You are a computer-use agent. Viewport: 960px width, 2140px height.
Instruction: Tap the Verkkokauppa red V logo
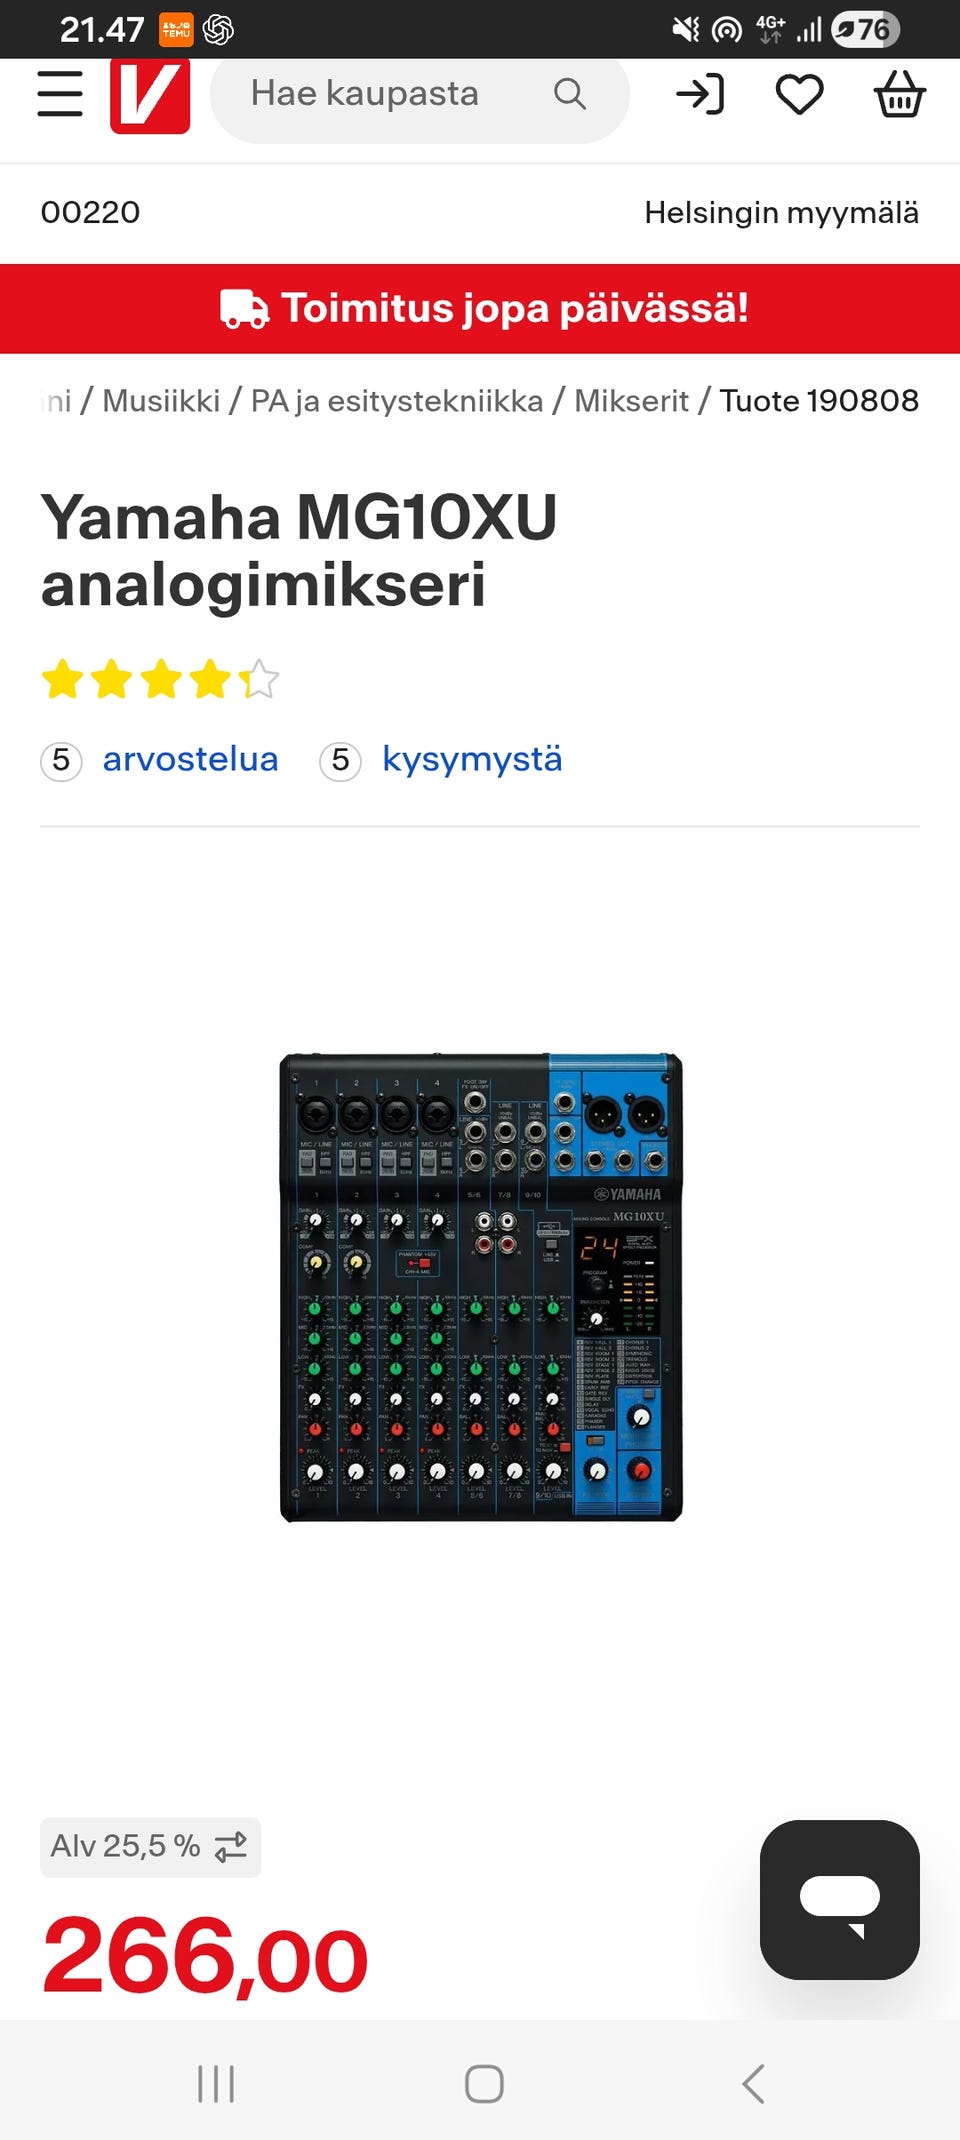[x=150, y=95]
